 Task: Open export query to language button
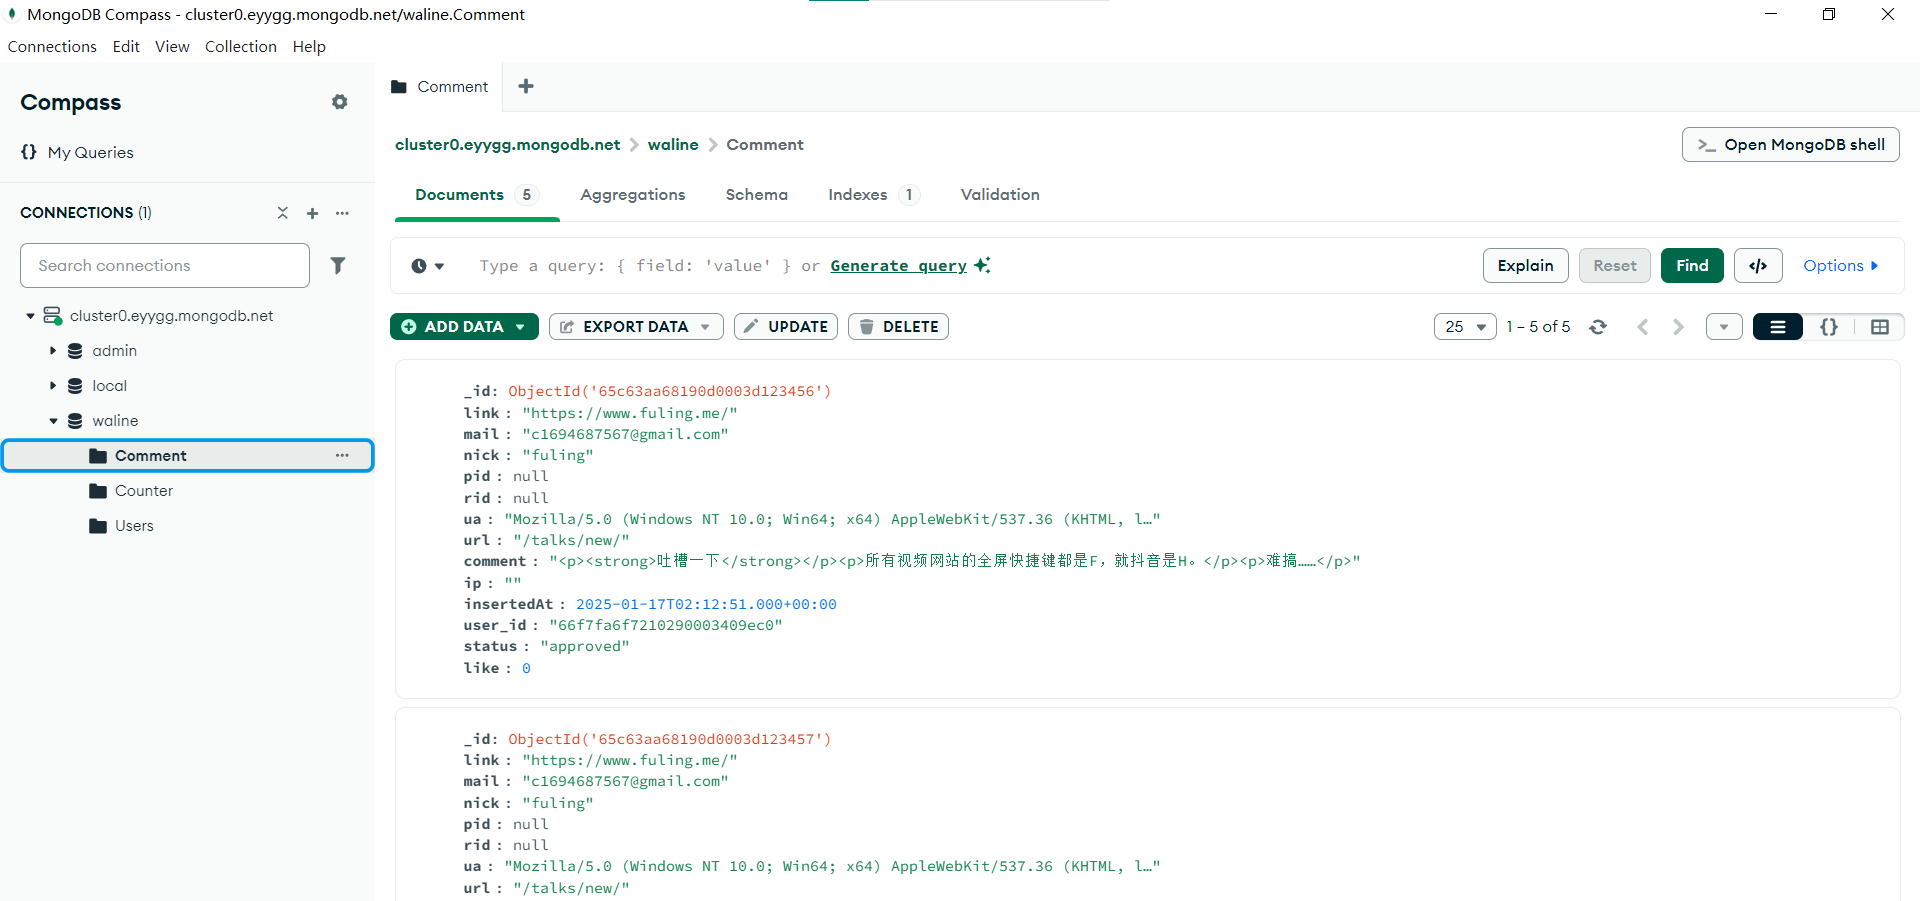[1758, 266]
